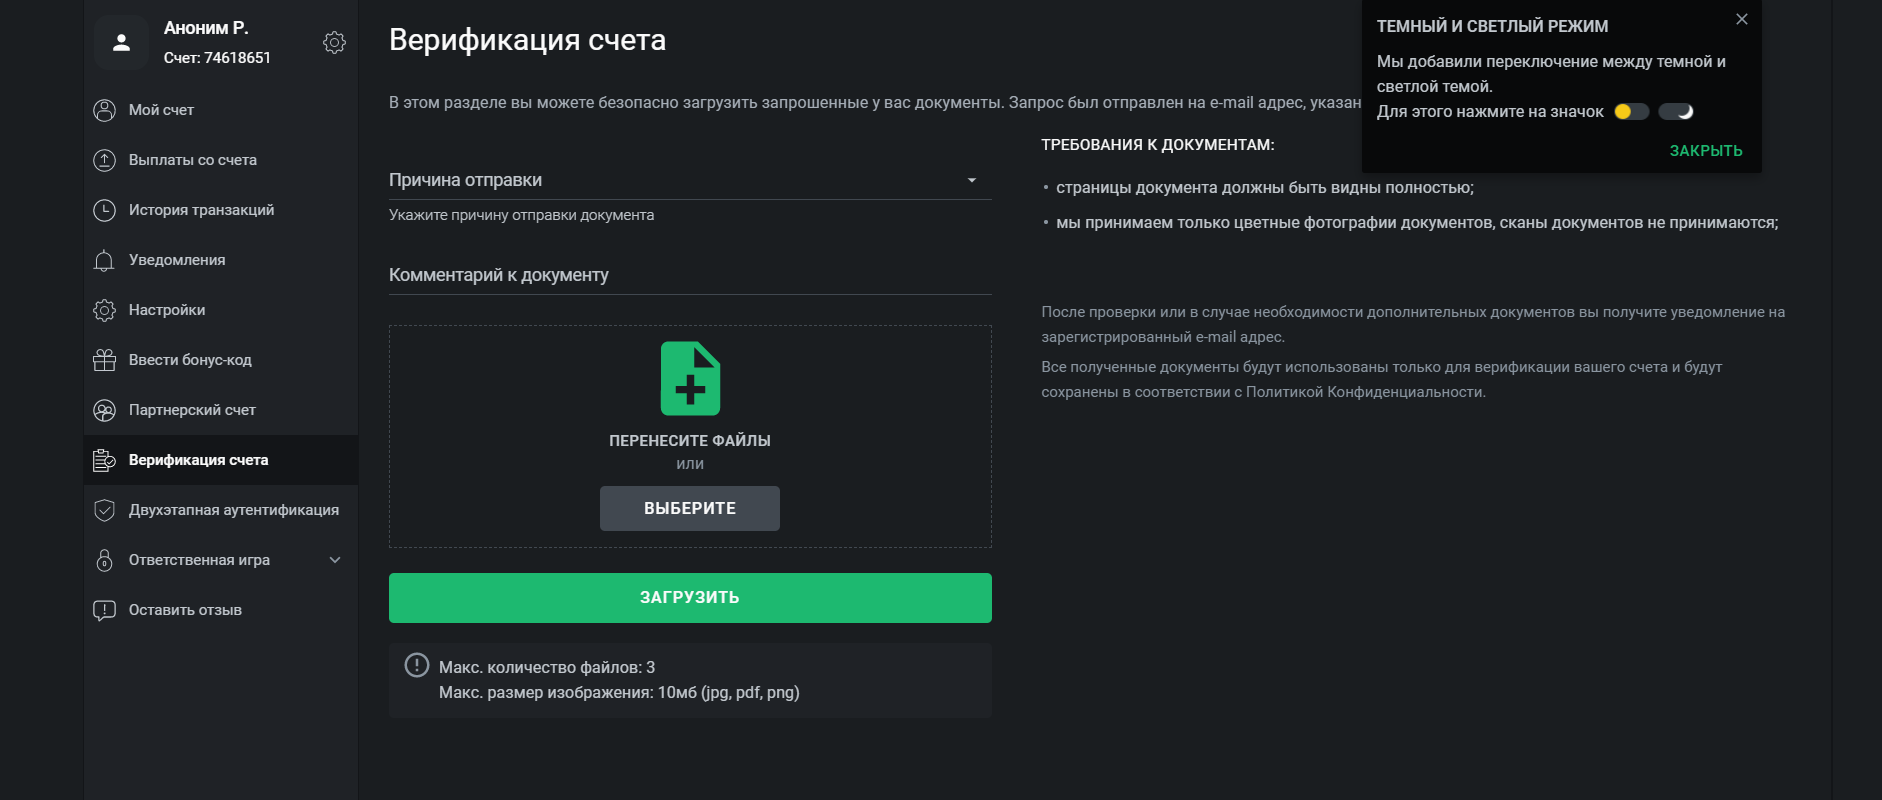Viewport: 1882px width, 800px height.
Task: Click the settings gear next to account name
Action: point(334,42)
